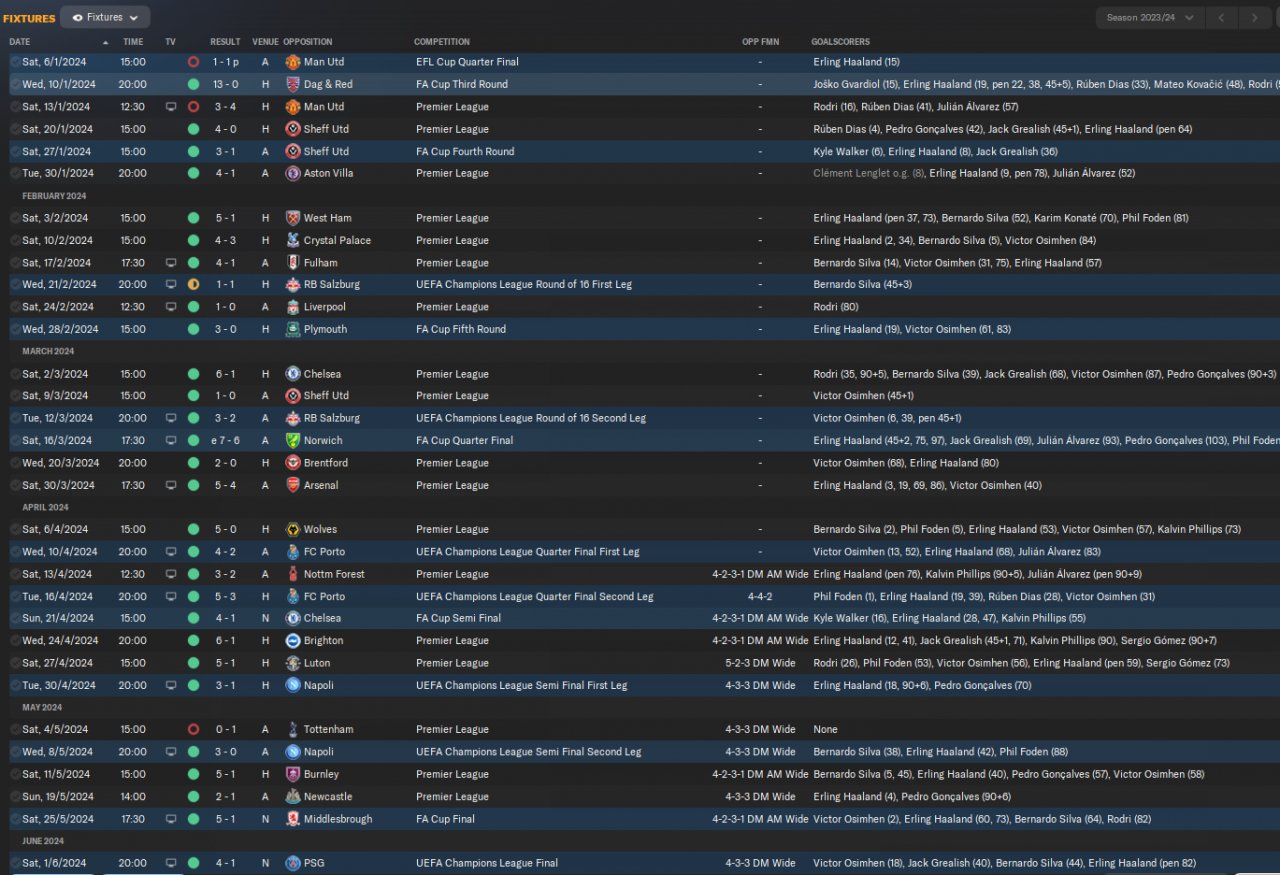This screenshot has height=875, width=1280.
Task: Open the FA Cup Fifth Round competition link
Action: tap(461, 329)
